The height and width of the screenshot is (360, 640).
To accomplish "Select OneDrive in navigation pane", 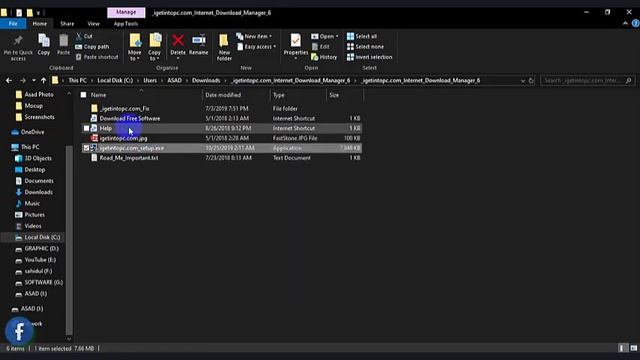I will 32,132.
